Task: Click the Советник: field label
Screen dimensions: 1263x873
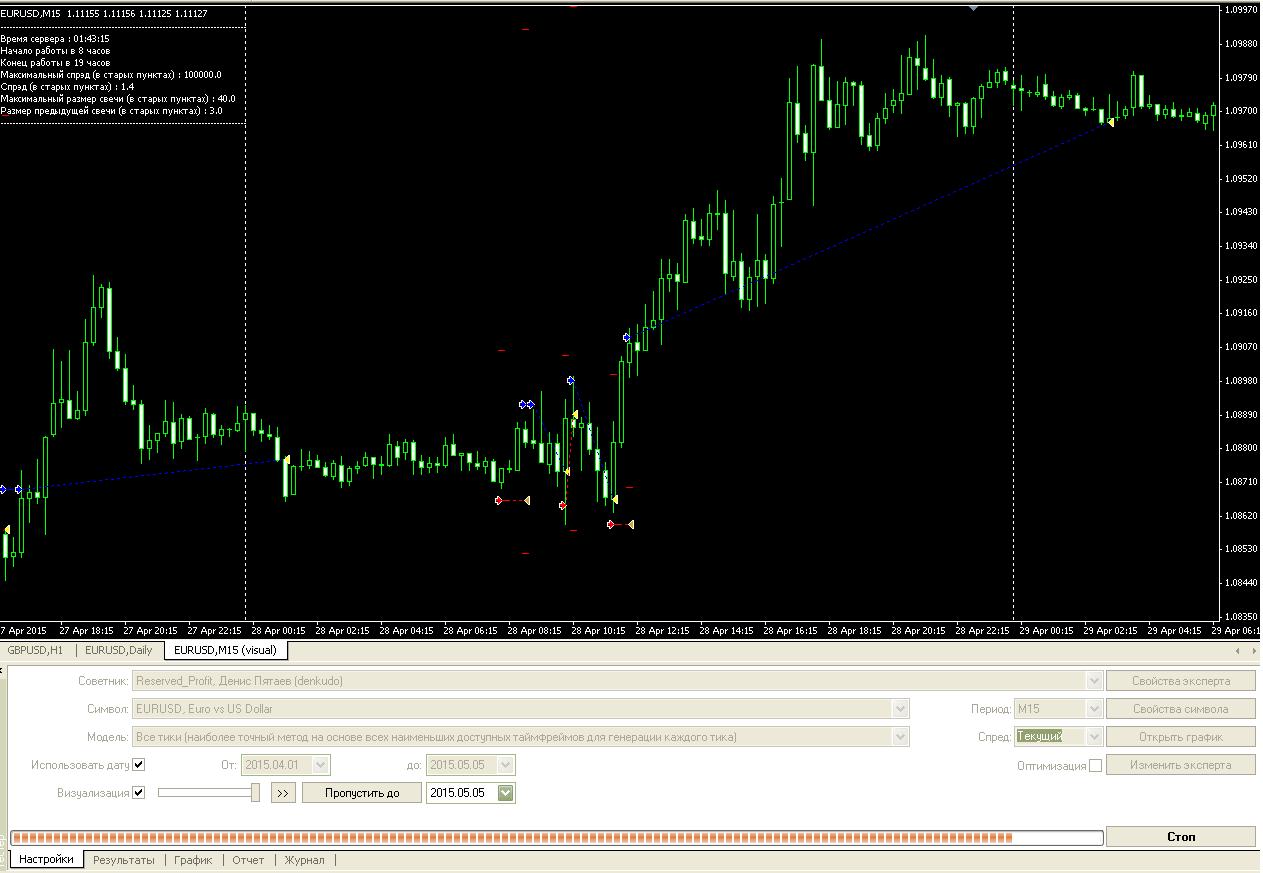Action: [103, 681]
